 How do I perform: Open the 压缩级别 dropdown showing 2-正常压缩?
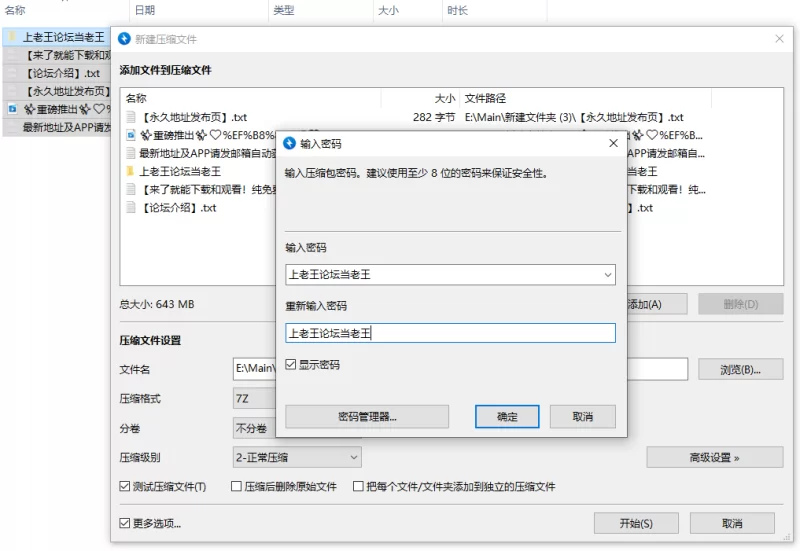point(296,457)
